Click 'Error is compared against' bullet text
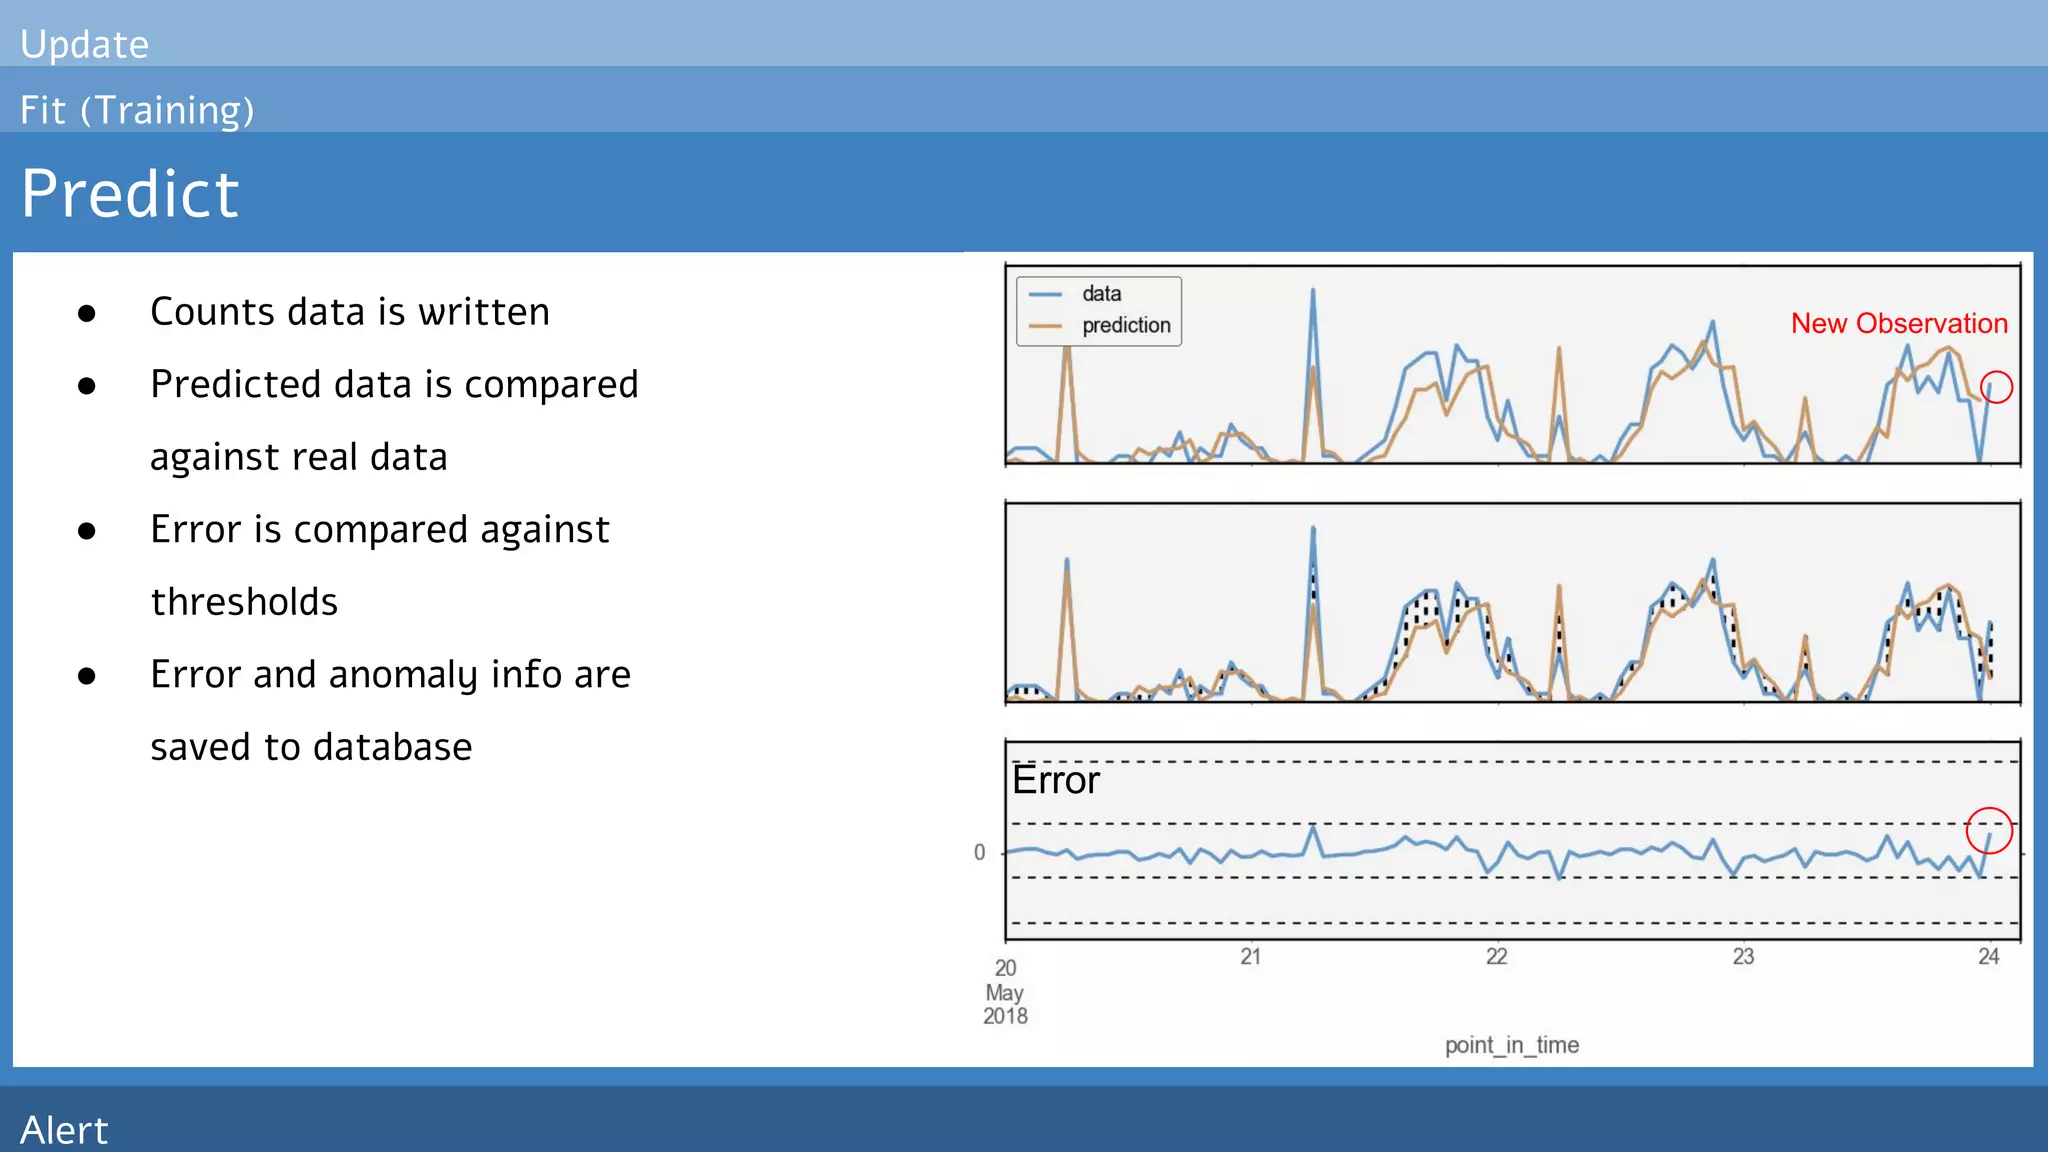The height and width of the screenshot is (1152, 2048). (x=380, y=530)
